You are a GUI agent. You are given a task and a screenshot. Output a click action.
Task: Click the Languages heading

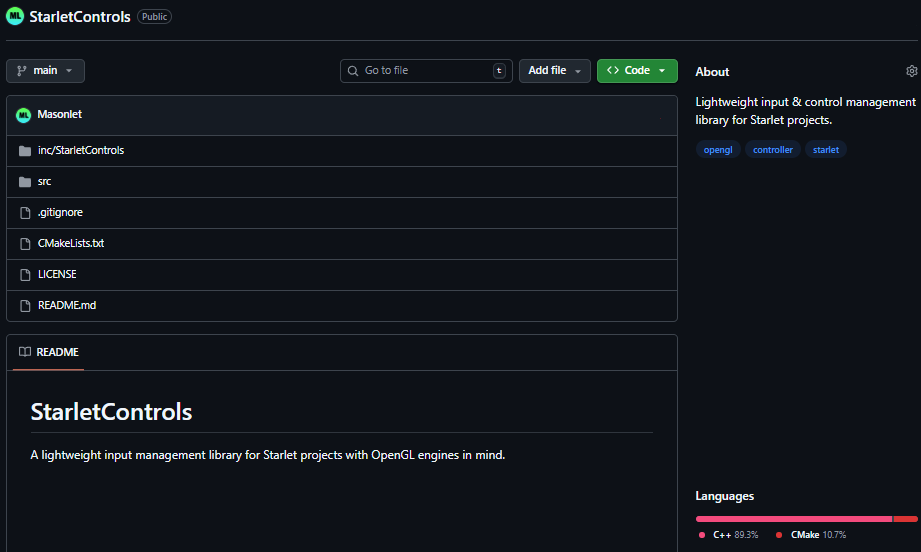click(x=725, y=496)
